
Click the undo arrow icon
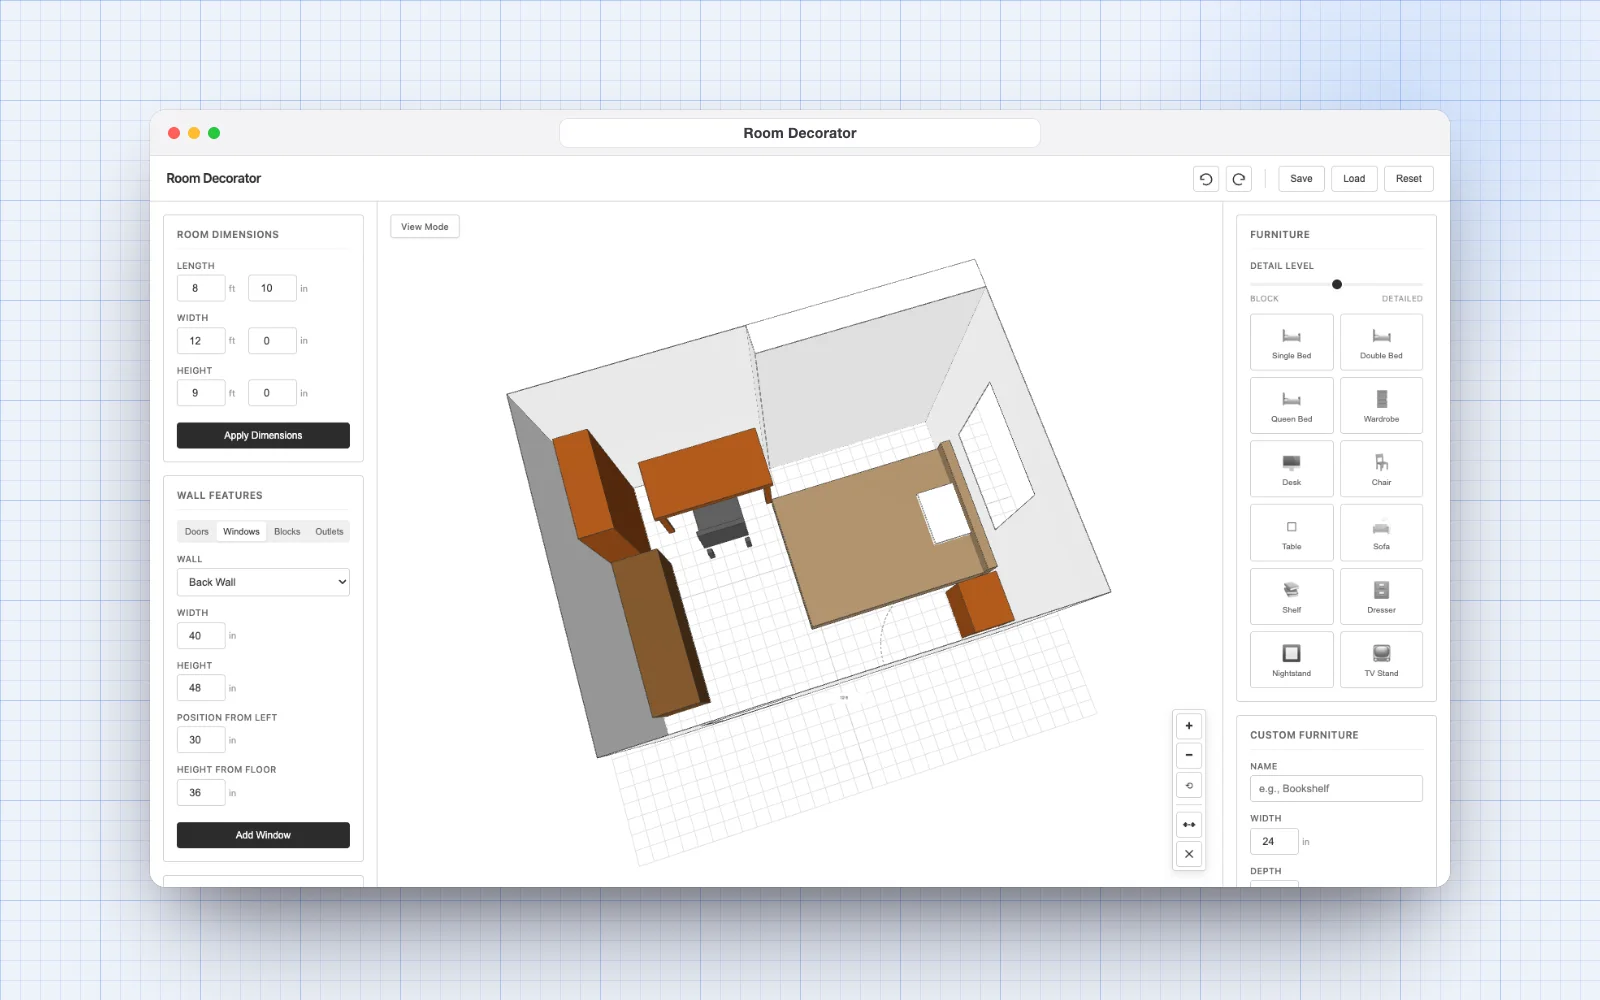1206,179
